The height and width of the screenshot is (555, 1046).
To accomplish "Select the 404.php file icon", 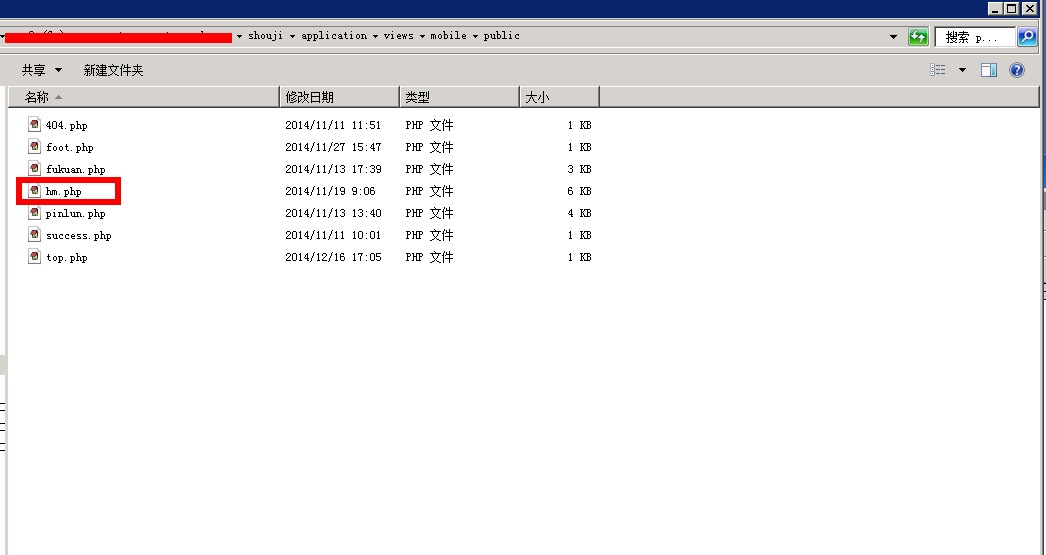I will (x=35, y=125).
